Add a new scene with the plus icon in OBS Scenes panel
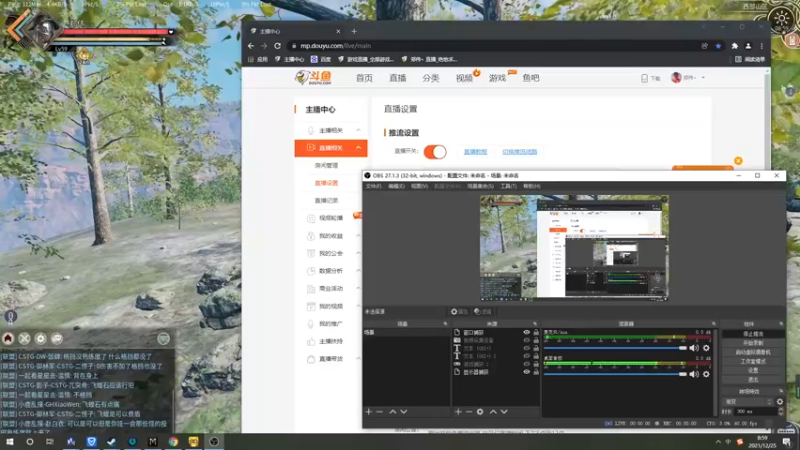The width and height of the screenshot is (800, 450). click(368, 412)
